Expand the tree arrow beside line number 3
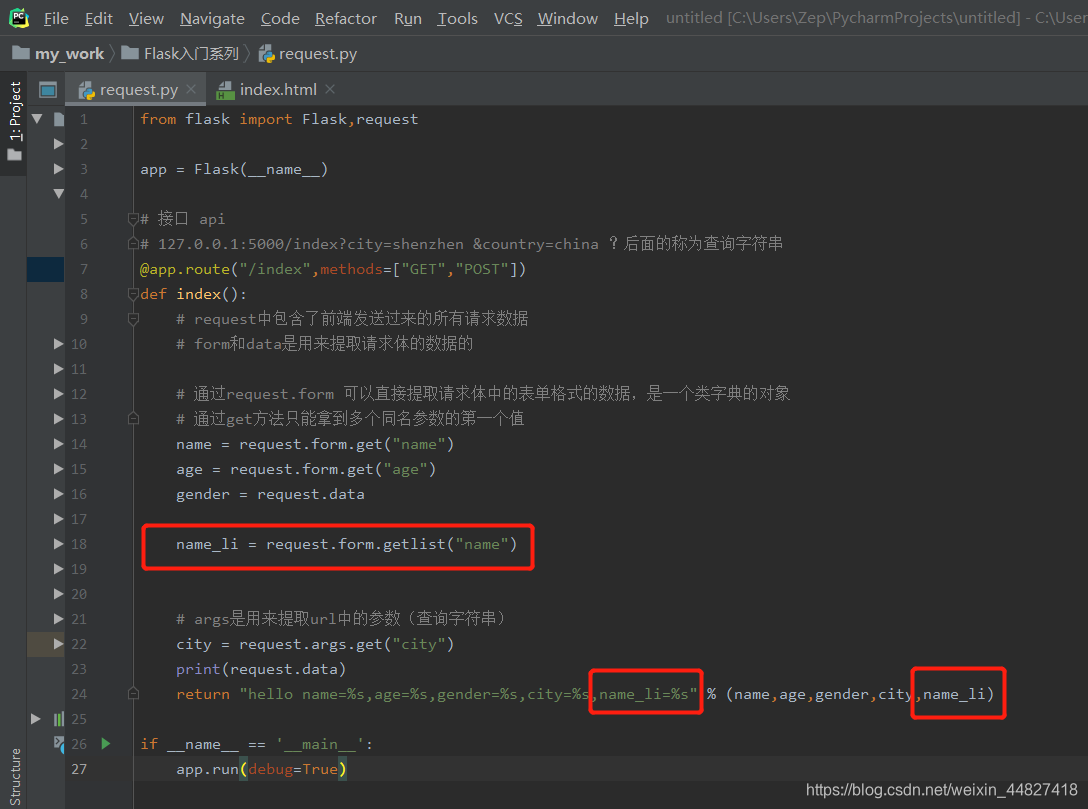The width and height of the screenshot is (1088, 809). pyautogui.click(x=59, y=169)
